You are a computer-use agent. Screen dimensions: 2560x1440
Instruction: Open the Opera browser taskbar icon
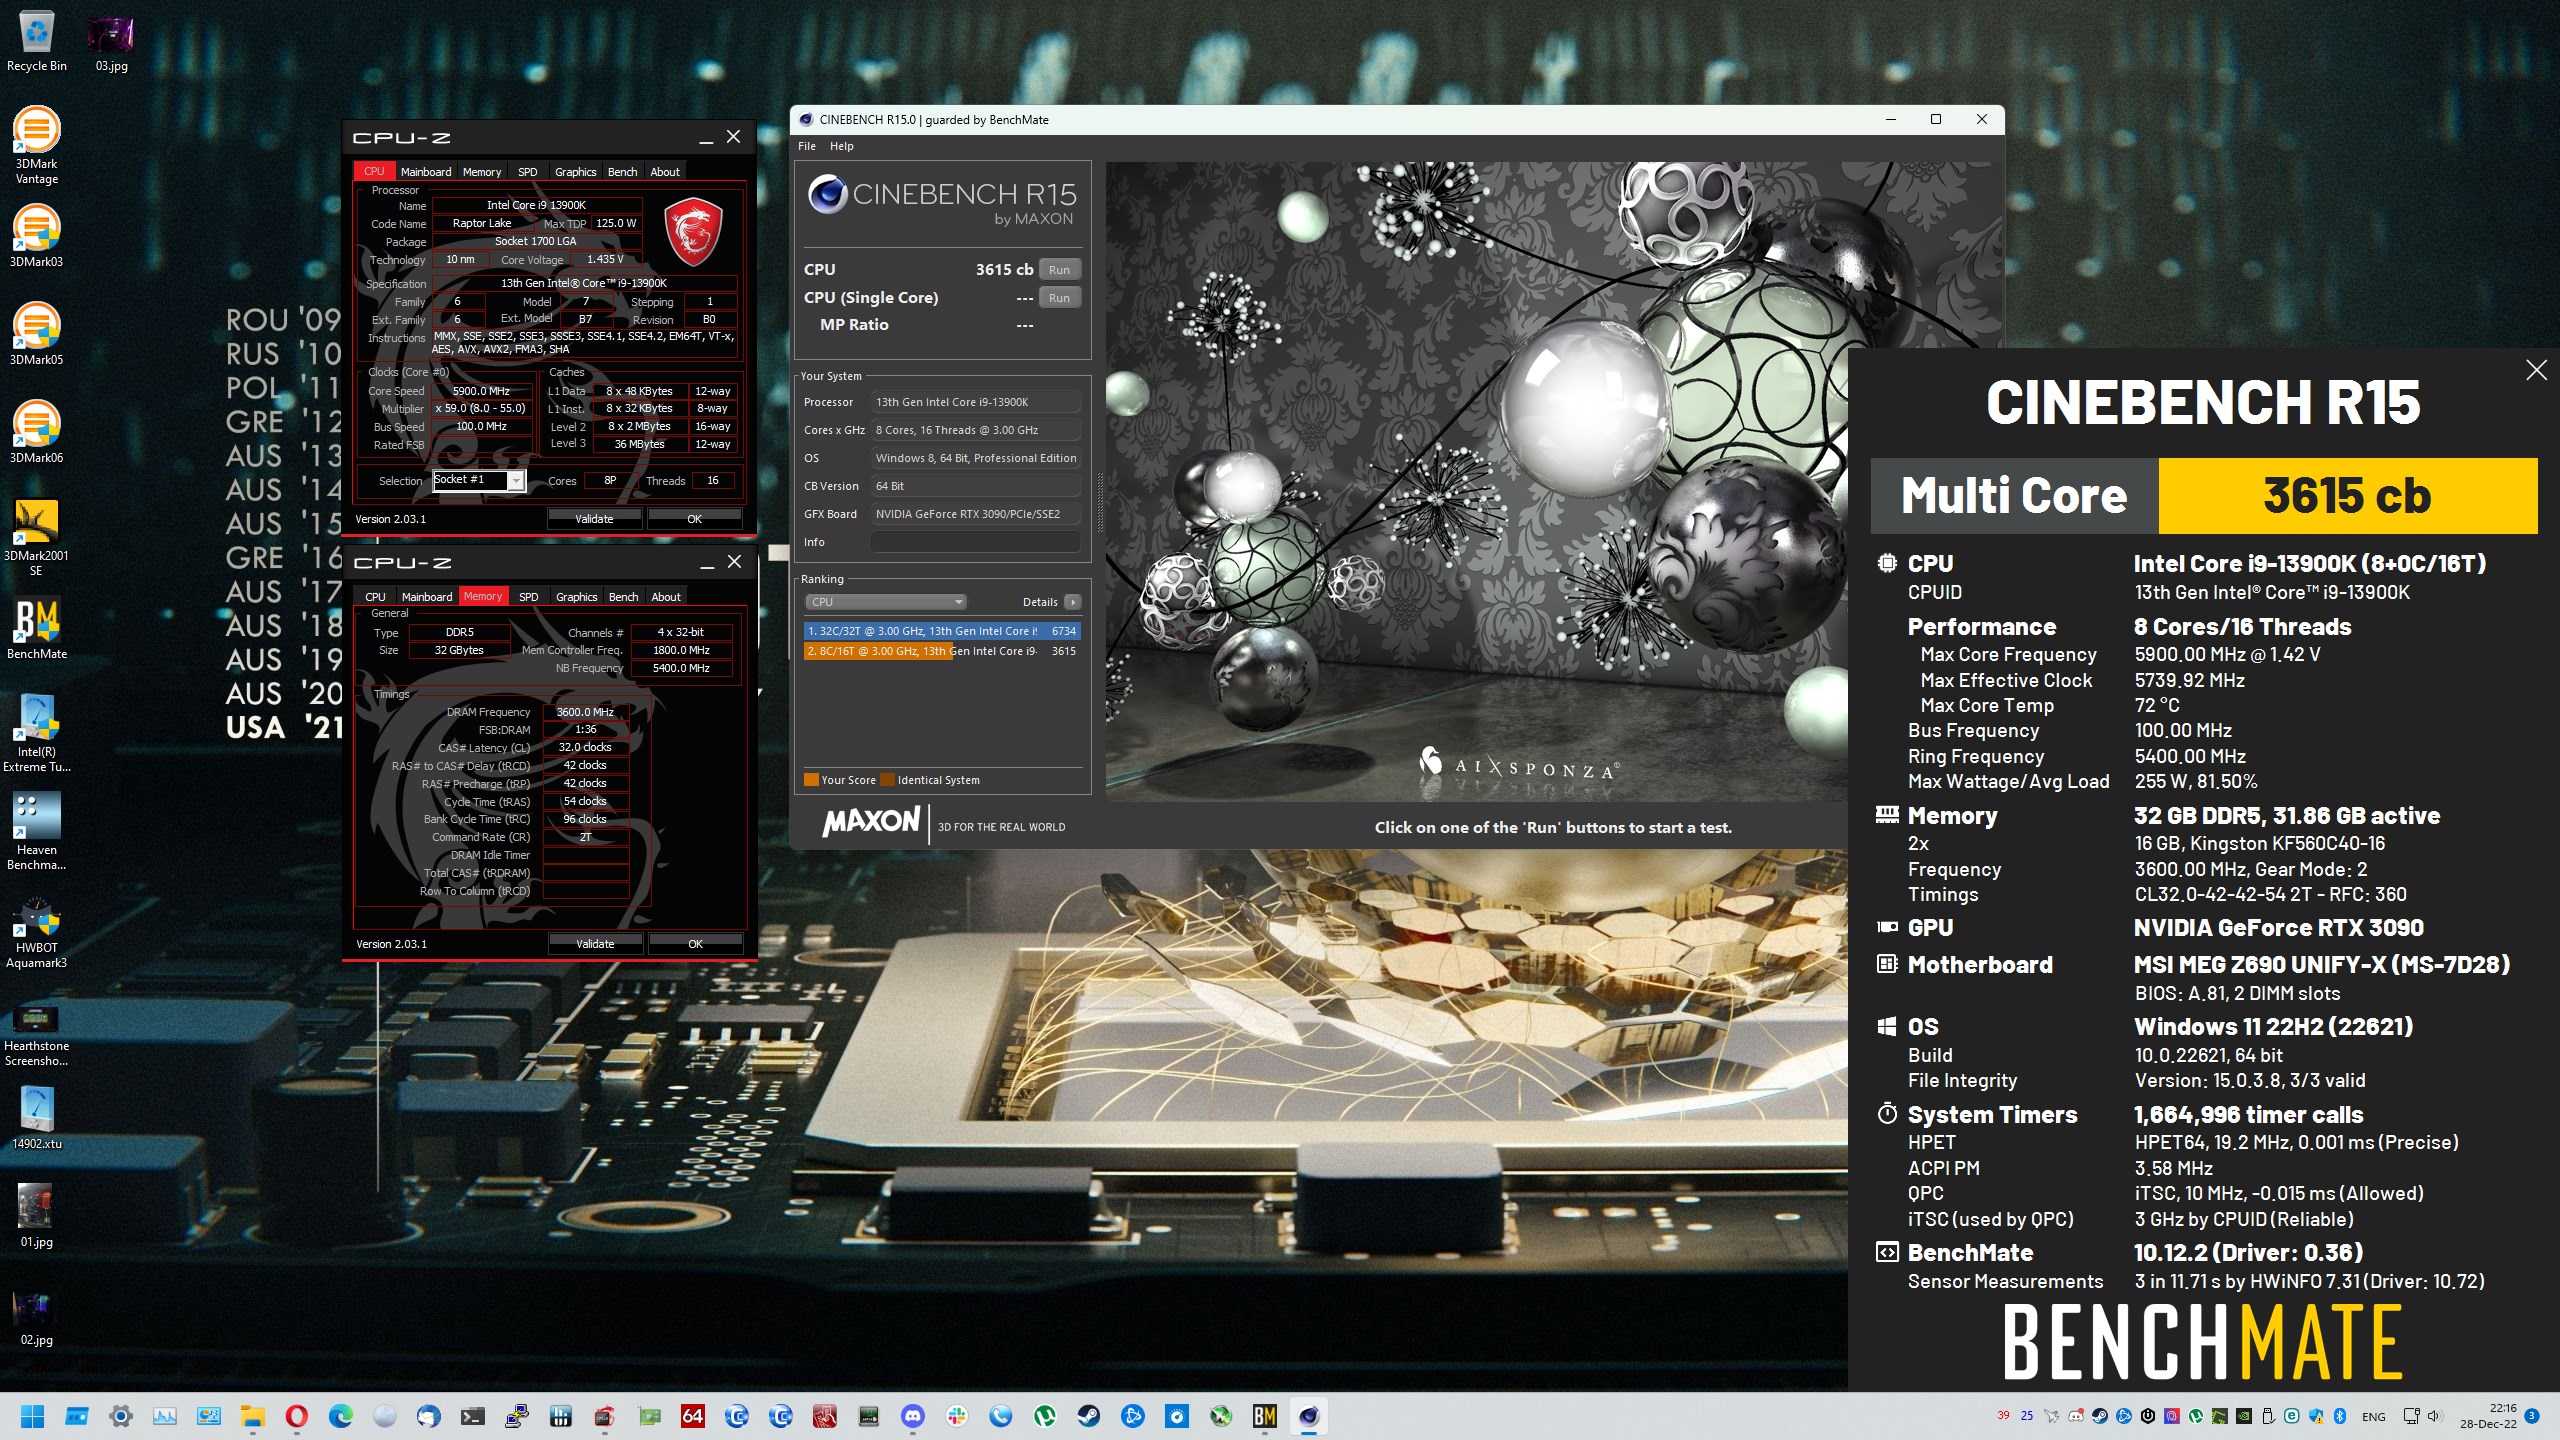297,1416
